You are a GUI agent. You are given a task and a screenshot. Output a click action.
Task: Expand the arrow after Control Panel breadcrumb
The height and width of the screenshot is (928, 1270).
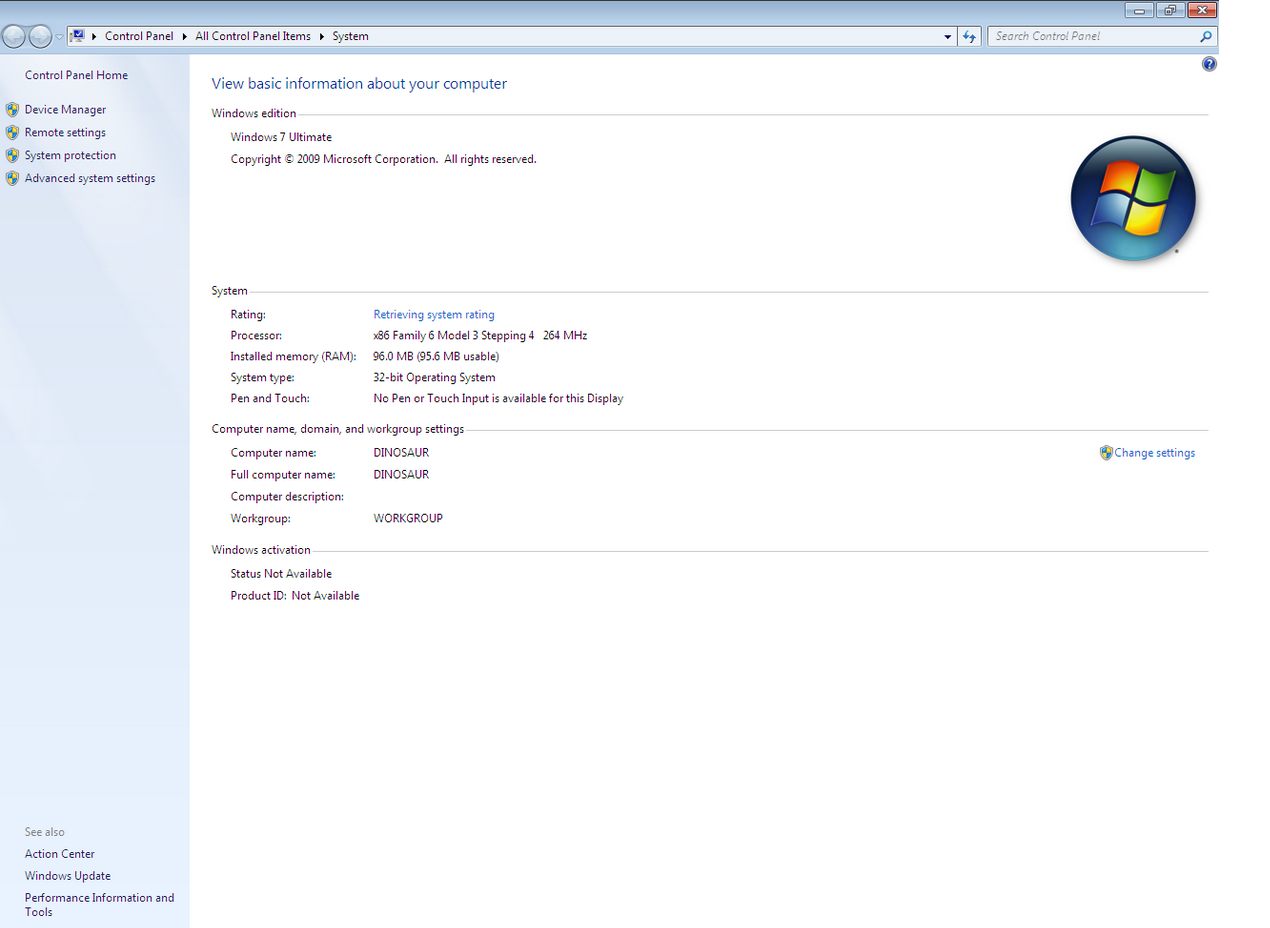tap(184, 36)
